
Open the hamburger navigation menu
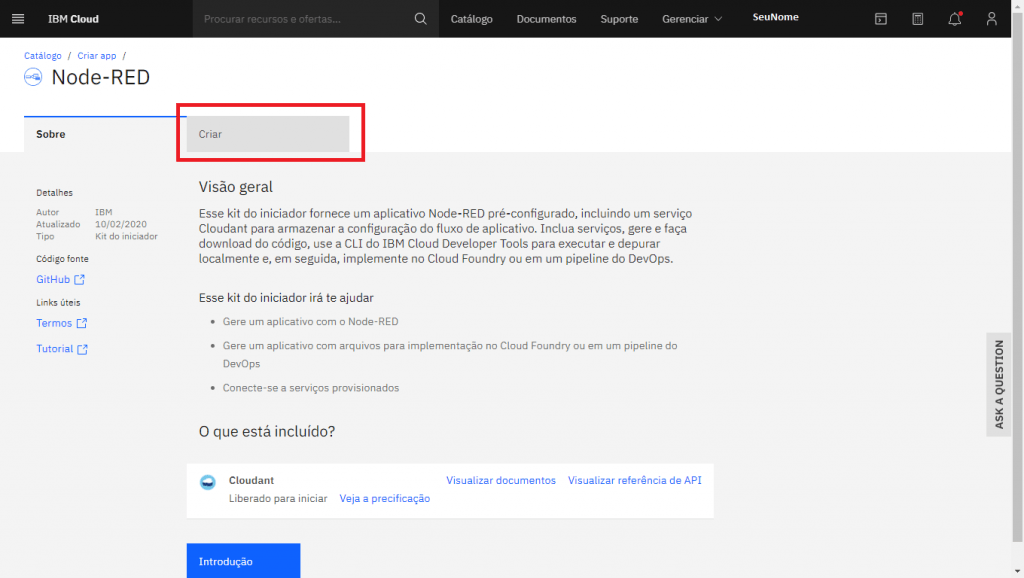pyautogui.click(x=18, y=19)
